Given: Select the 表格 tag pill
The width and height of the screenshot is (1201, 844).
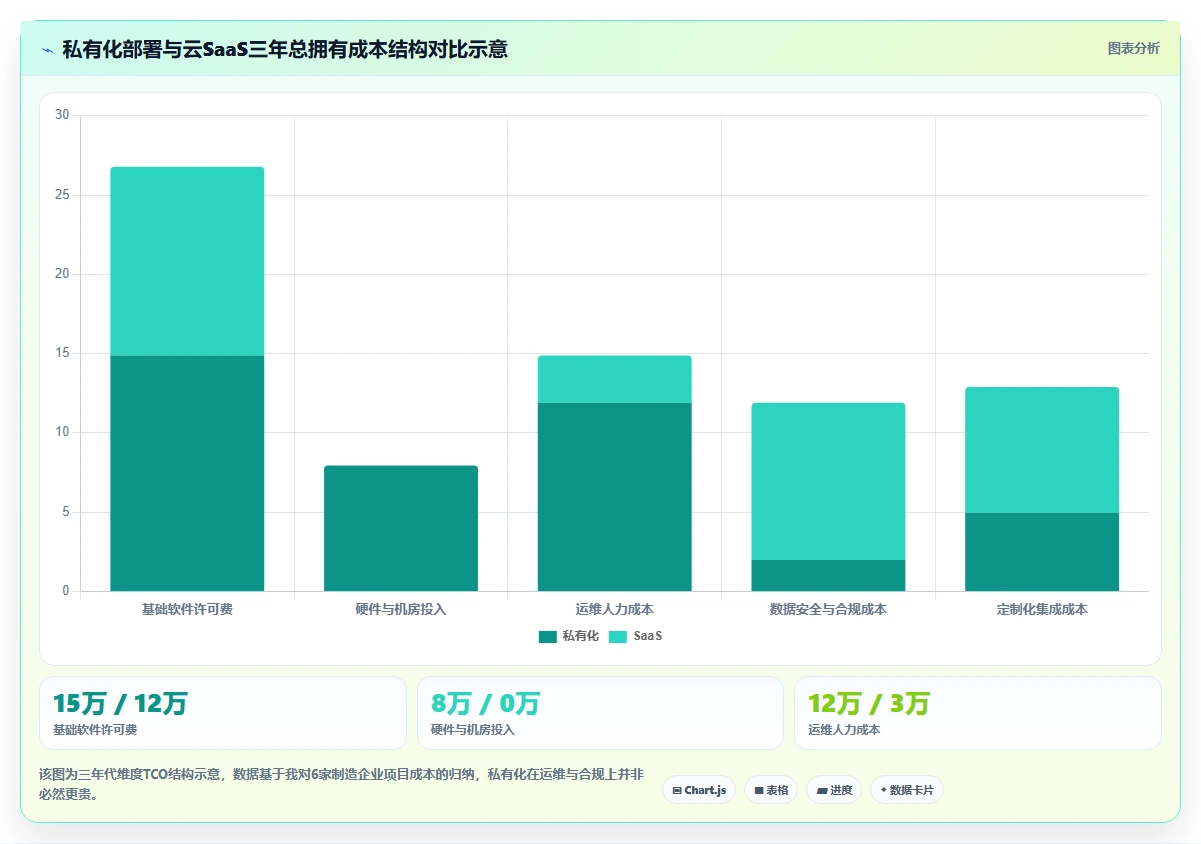Looking at the screenshot, I should [x=771, y=790].
